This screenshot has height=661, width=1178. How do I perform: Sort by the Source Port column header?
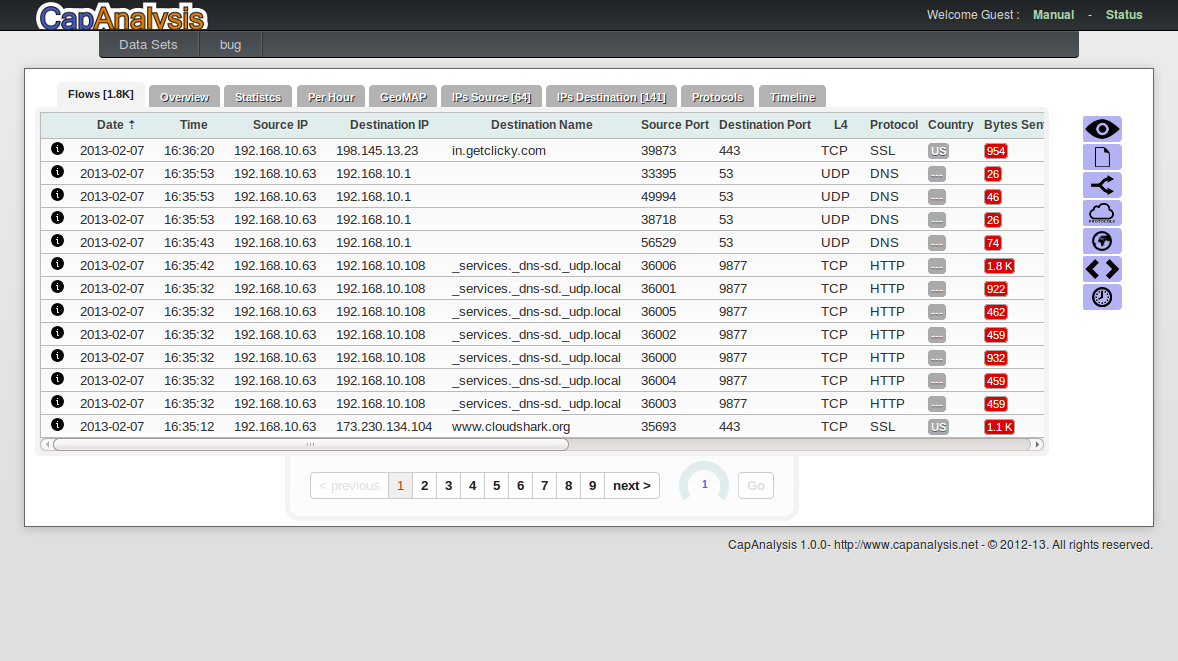[x=675, y=125]
